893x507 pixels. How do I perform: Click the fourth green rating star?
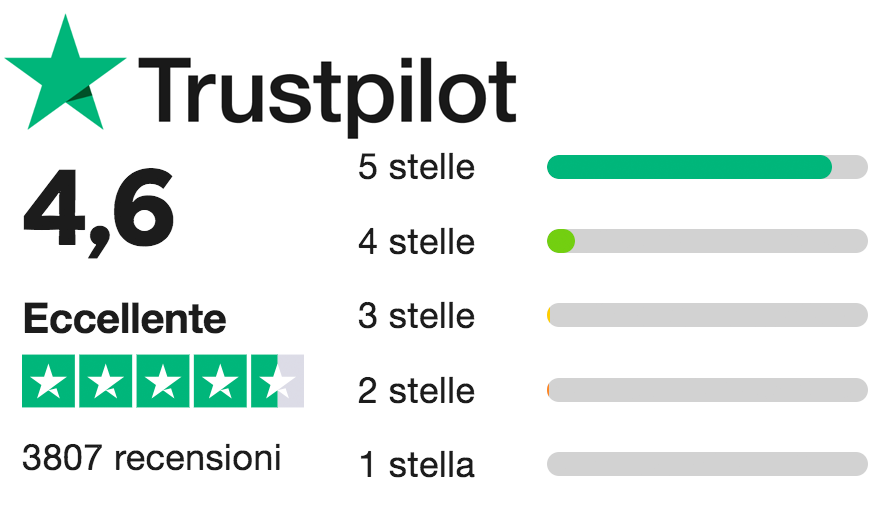pyautogui.click(x=220, y=381)
